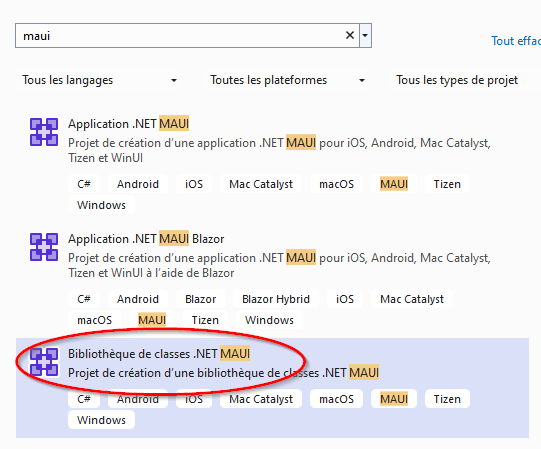541x449 pixels.
Task: Click Windows tag in class library template
Action: pyautogui.click(x=101, y=420)
